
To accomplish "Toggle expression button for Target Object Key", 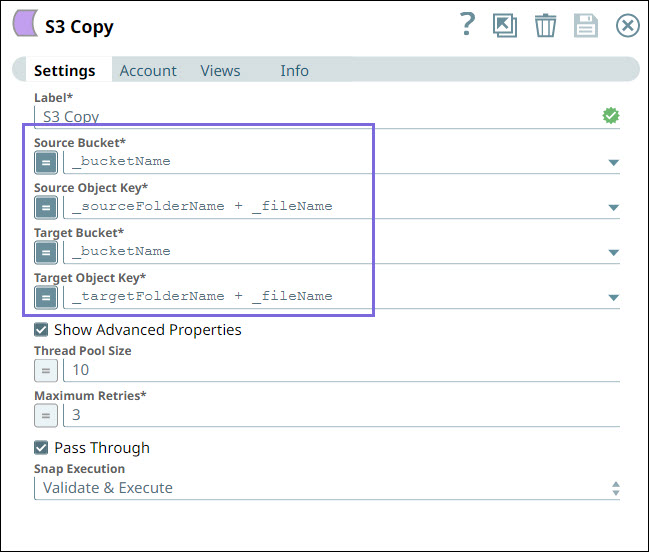I will coord(46,297).
